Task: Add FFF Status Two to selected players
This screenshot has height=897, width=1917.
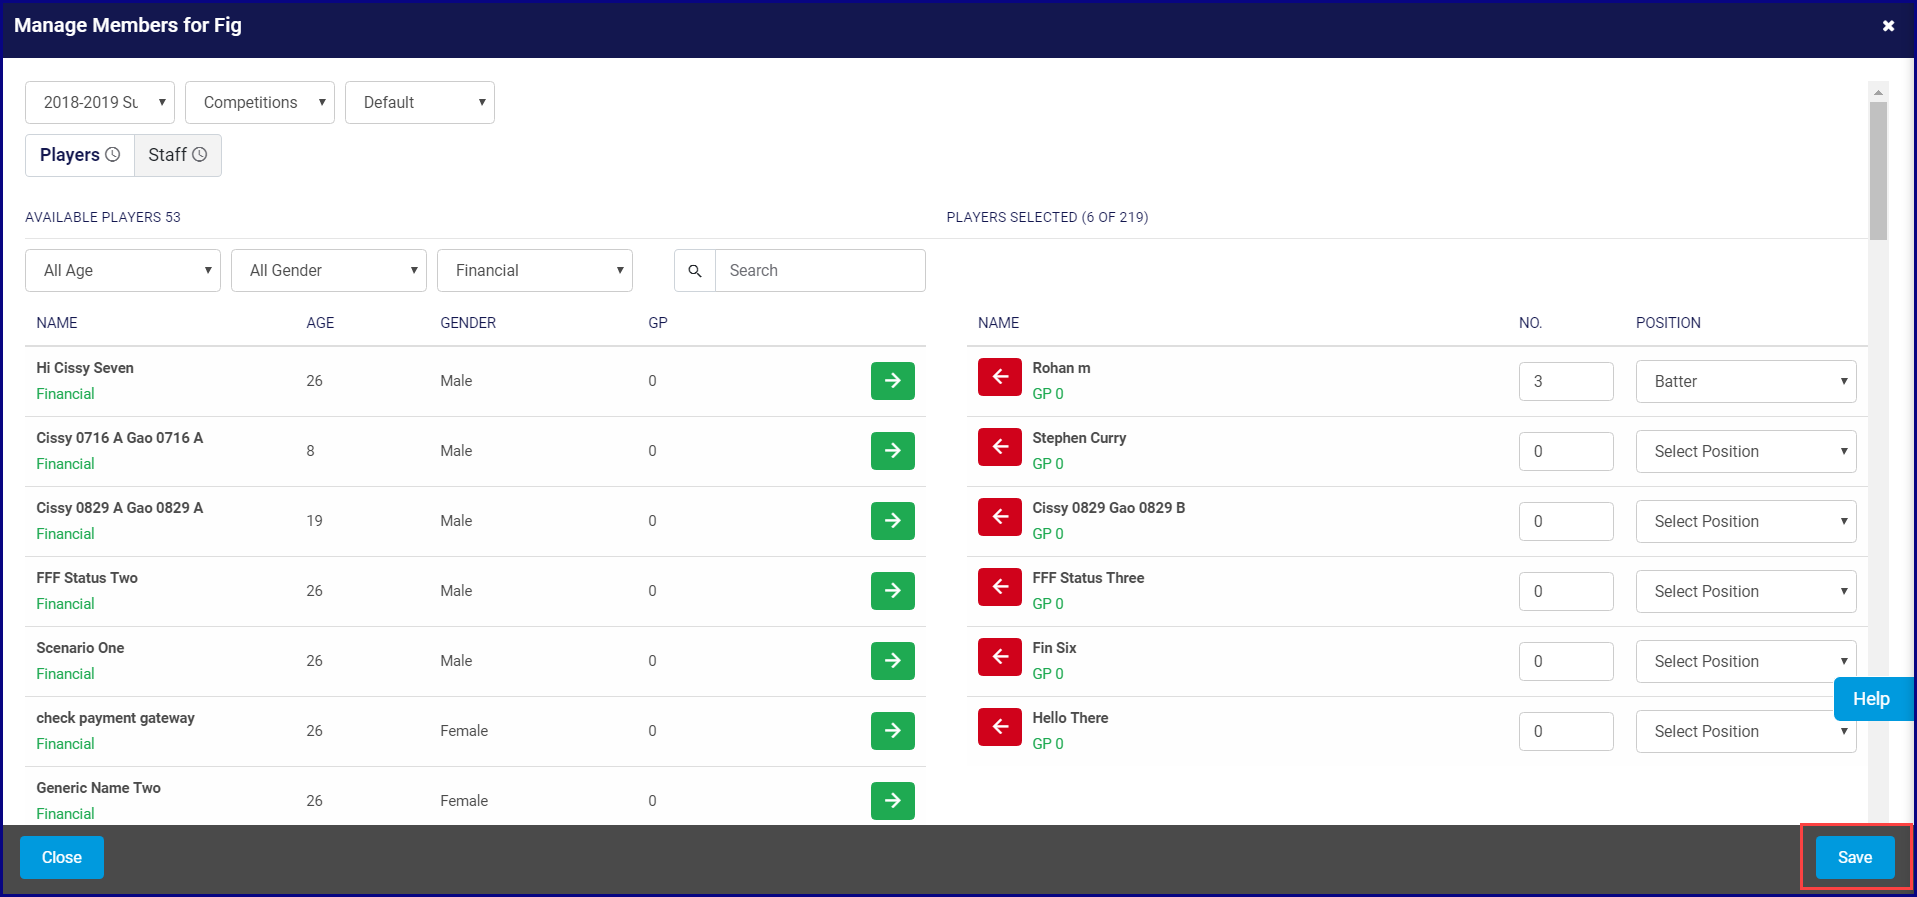Action: (892, 591)
